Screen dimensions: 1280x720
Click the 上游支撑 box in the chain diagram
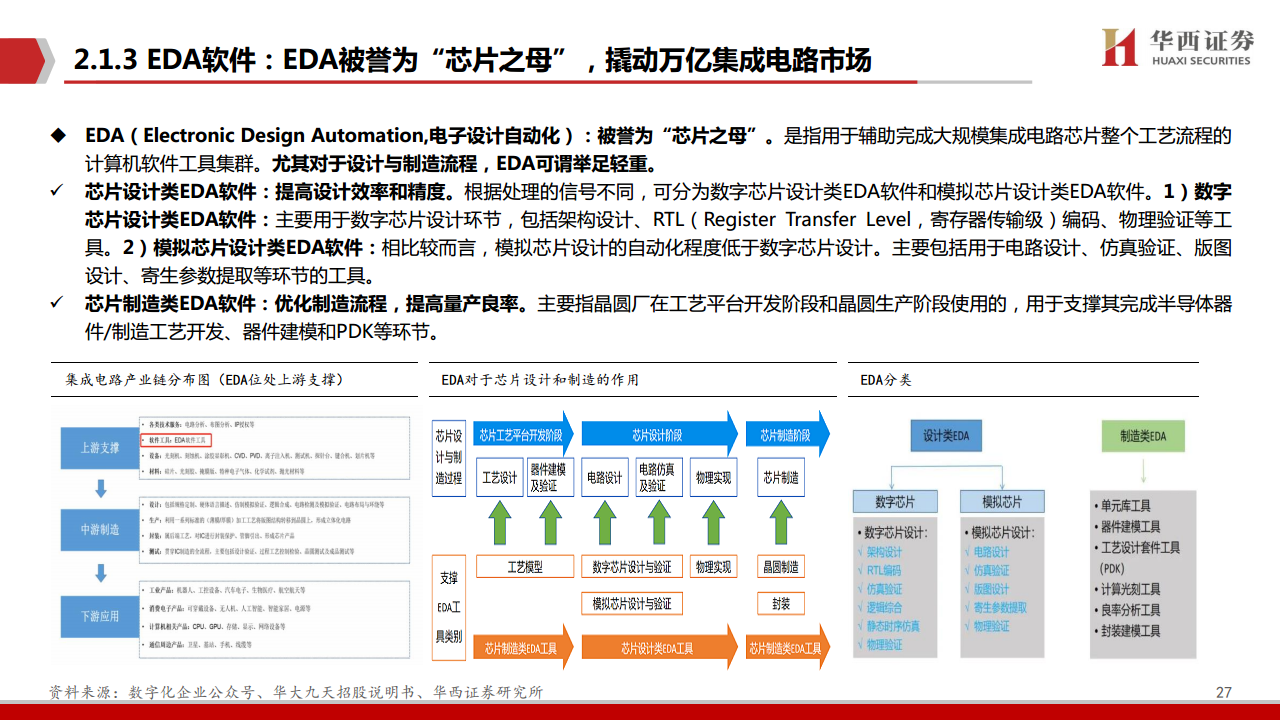click(x=100, y=448)
